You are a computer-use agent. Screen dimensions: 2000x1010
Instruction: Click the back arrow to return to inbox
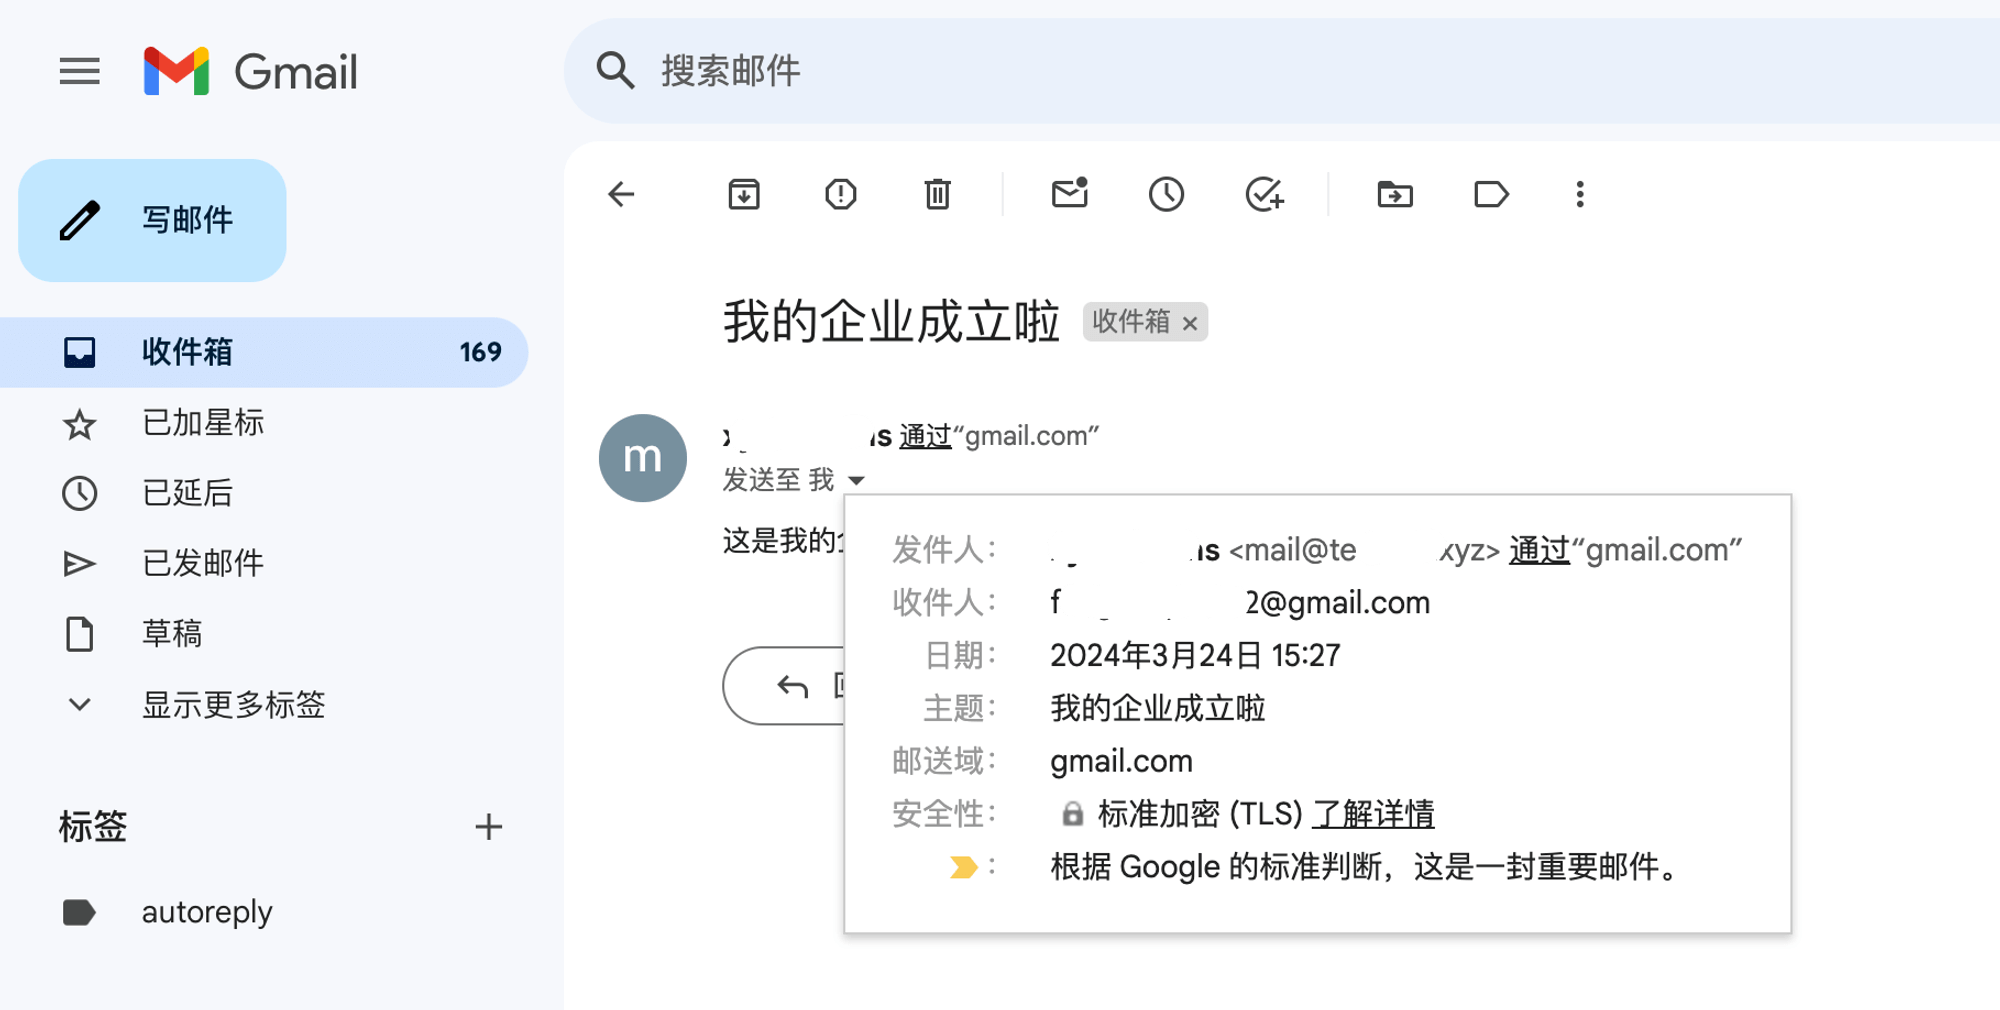coord(621,194)
